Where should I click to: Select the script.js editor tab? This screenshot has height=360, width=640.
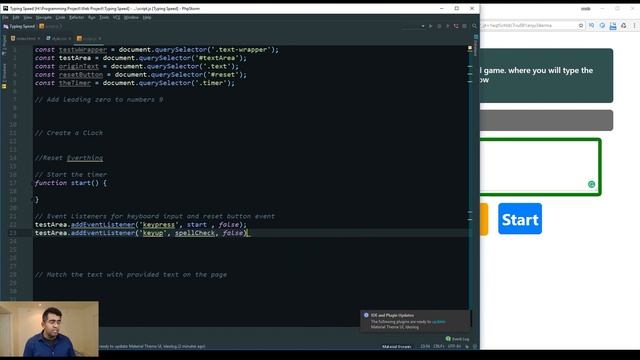pyautogui.click(x=89, y=38)
